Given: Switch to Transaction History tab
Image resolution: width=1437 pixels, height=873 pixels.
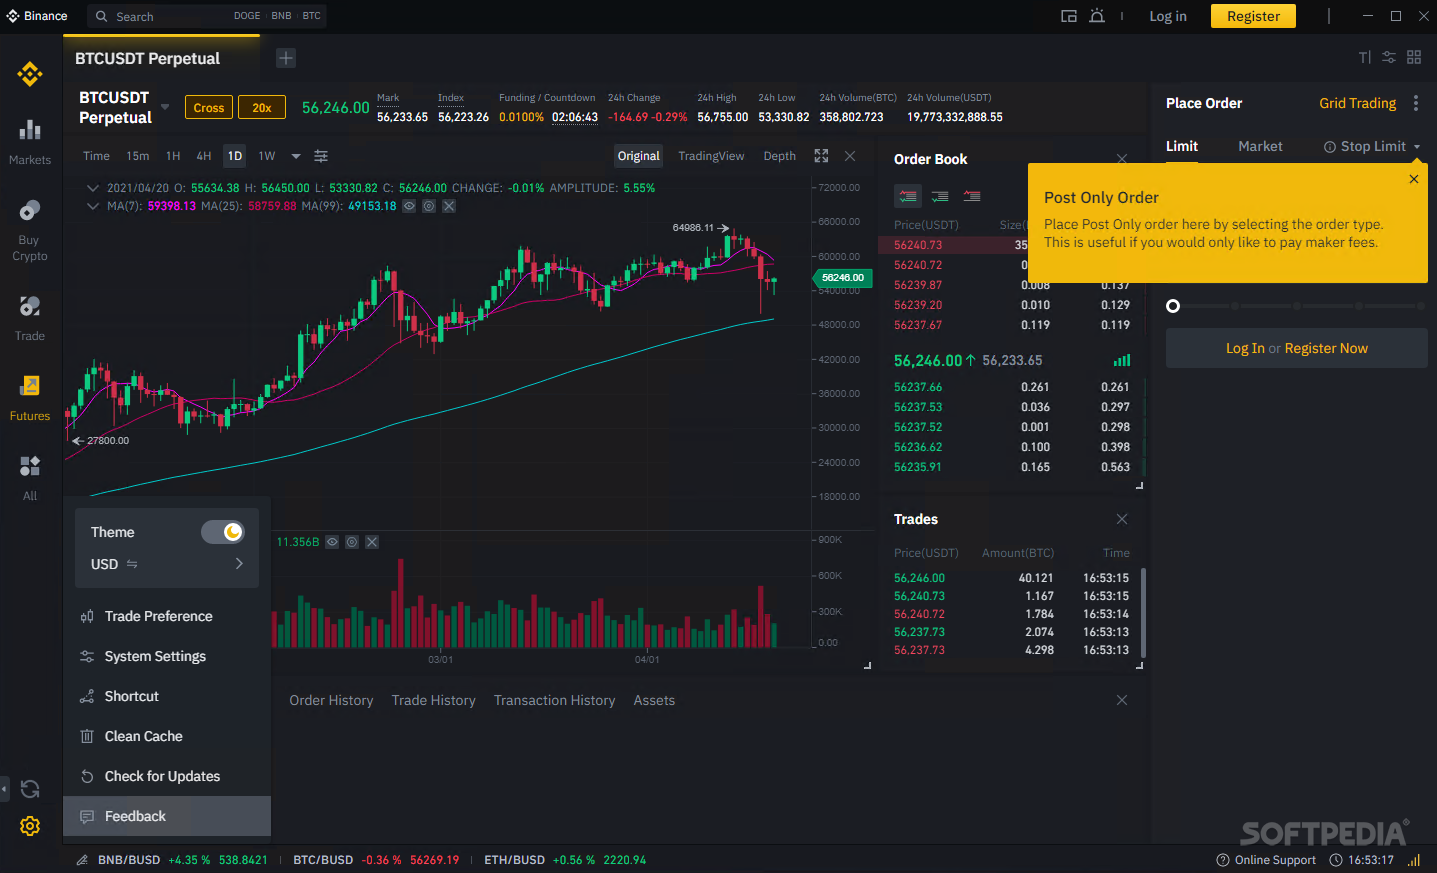Looking at the screenshot, I should (555, 701).
